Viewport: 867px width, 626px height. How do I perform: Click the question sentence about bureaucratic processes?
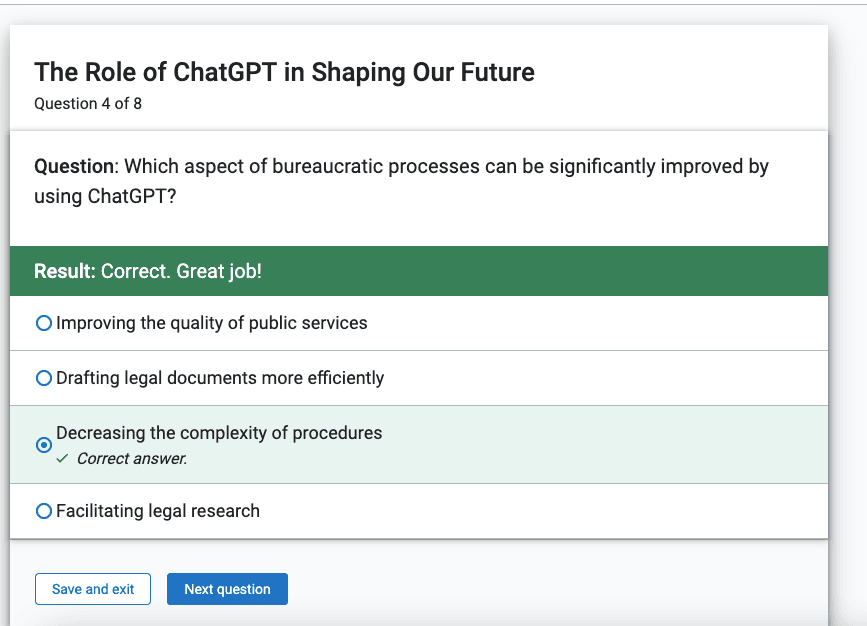click(x=401, y=181)
